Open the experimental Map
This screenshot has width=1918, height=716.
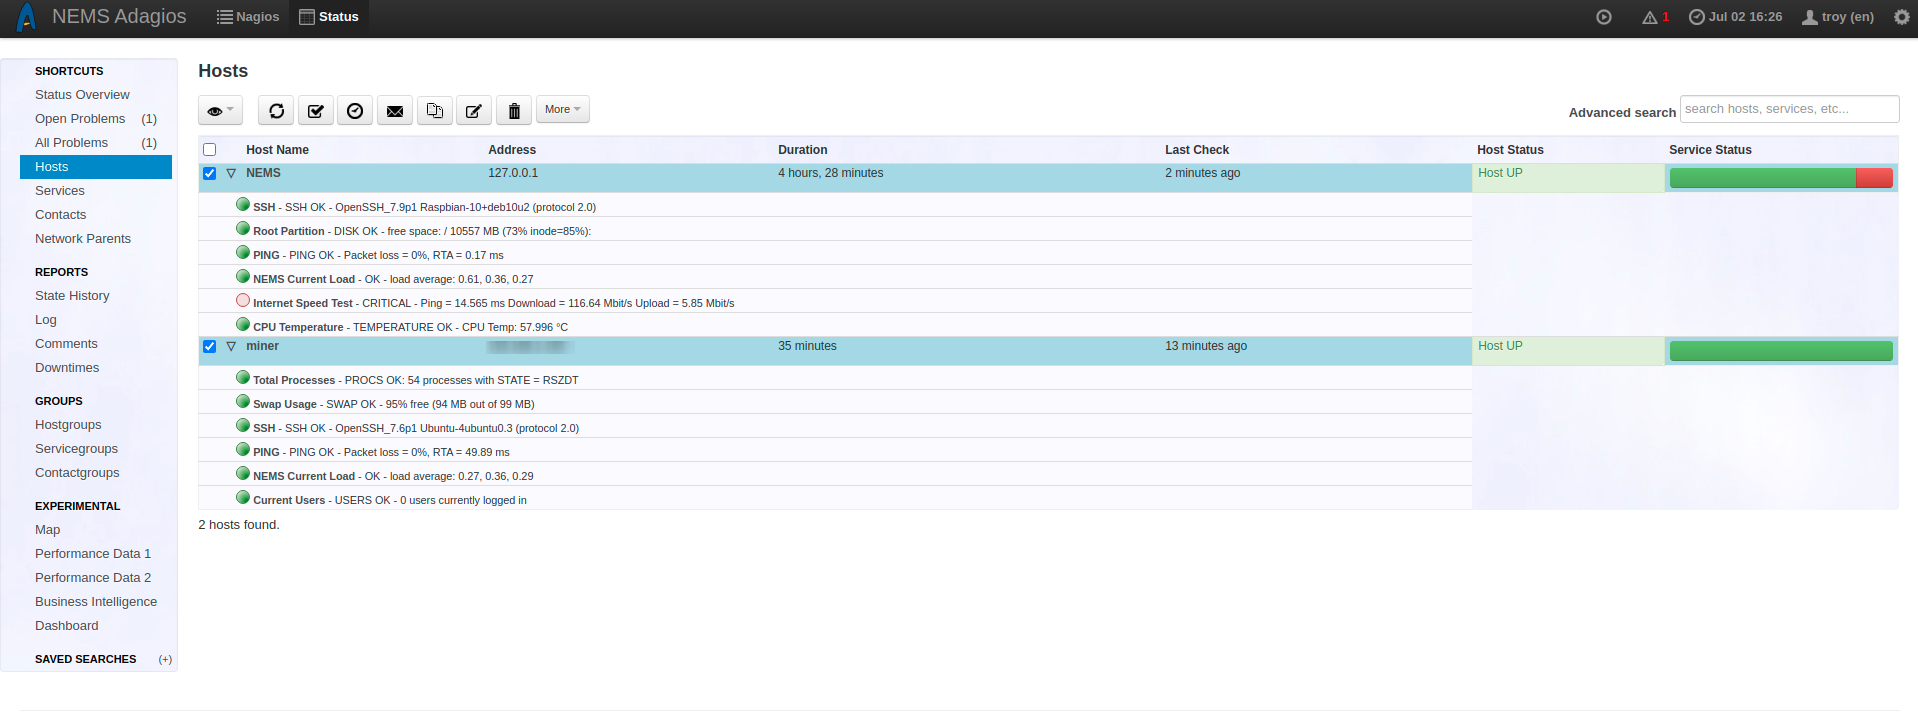(47, 530)
